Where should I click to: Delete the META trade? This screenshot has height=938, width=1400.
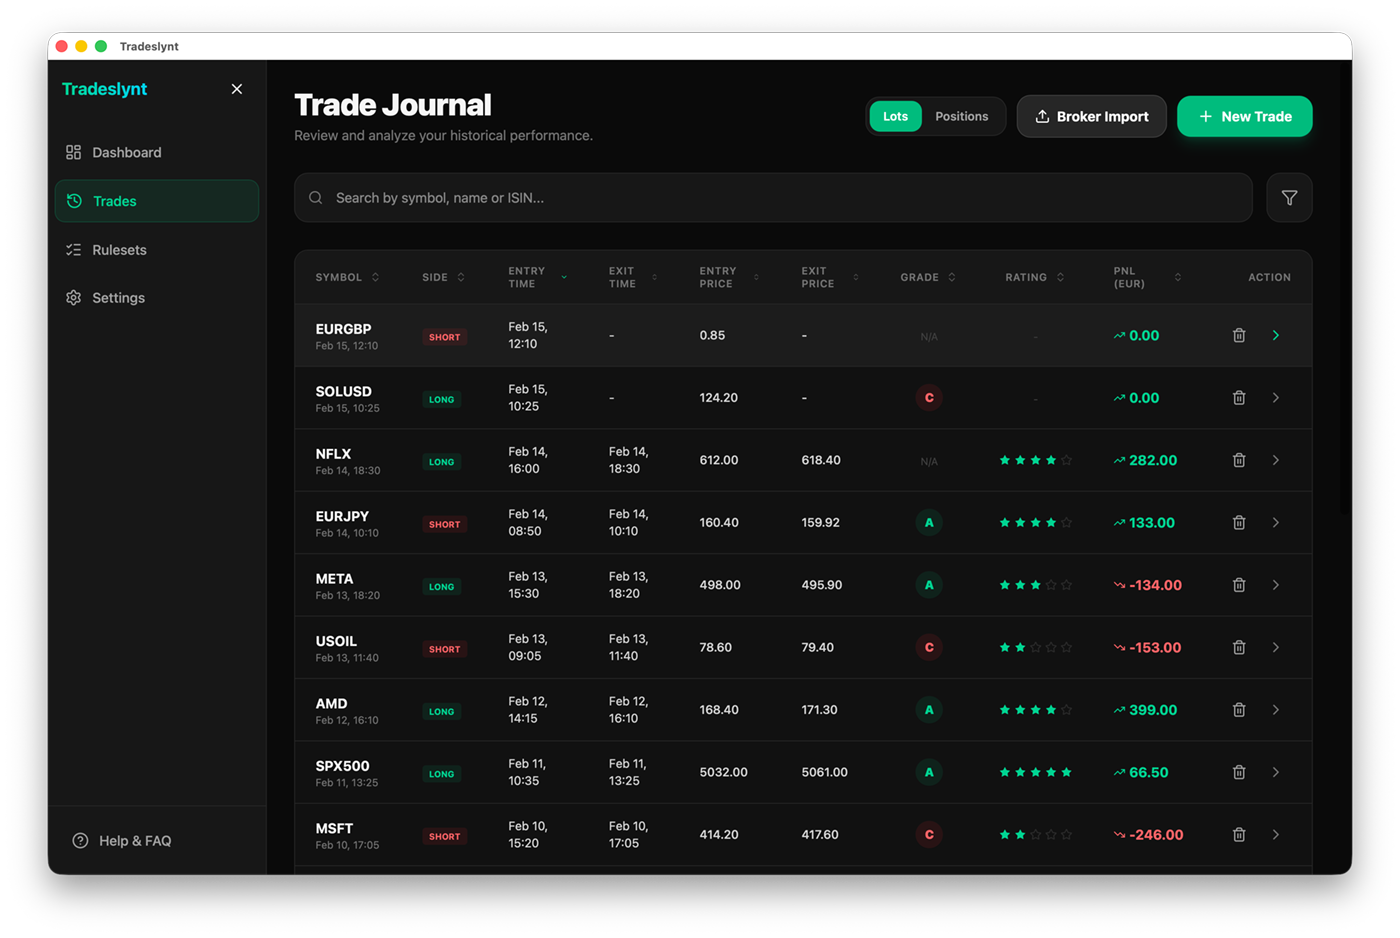point(1239,585)
